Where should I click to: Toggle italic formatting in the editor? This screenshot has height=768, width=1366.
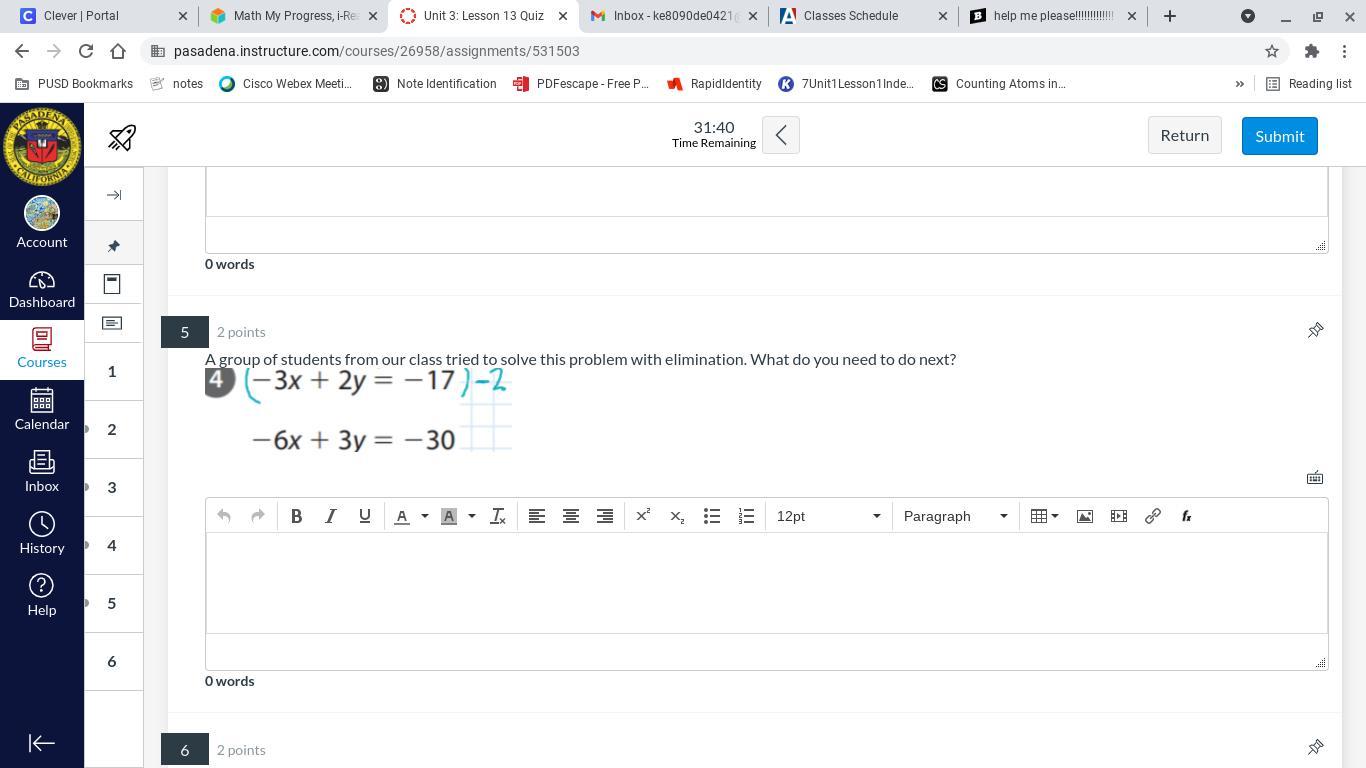pyautogui.click(x=330, y=516)
